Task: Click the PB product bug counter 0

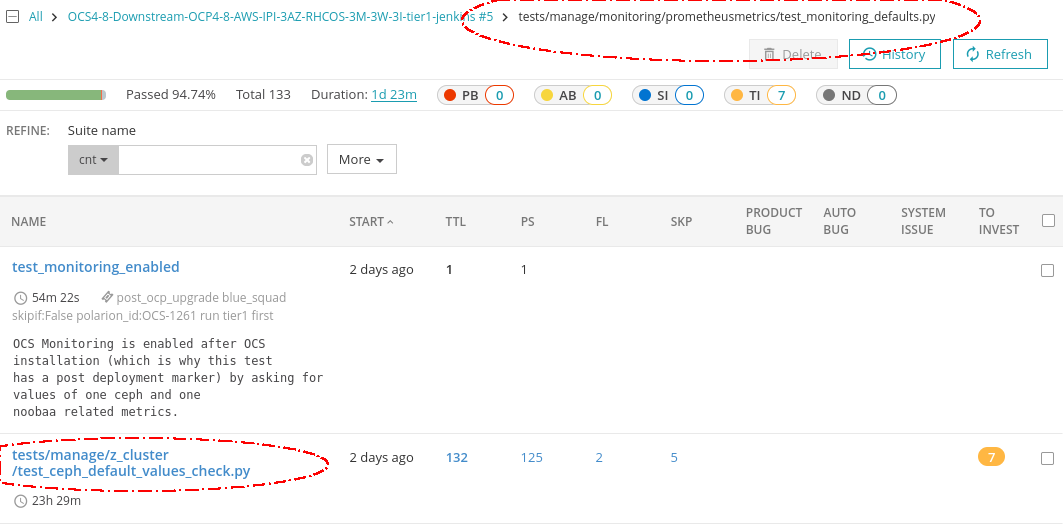Action: [x=499, y=96]
